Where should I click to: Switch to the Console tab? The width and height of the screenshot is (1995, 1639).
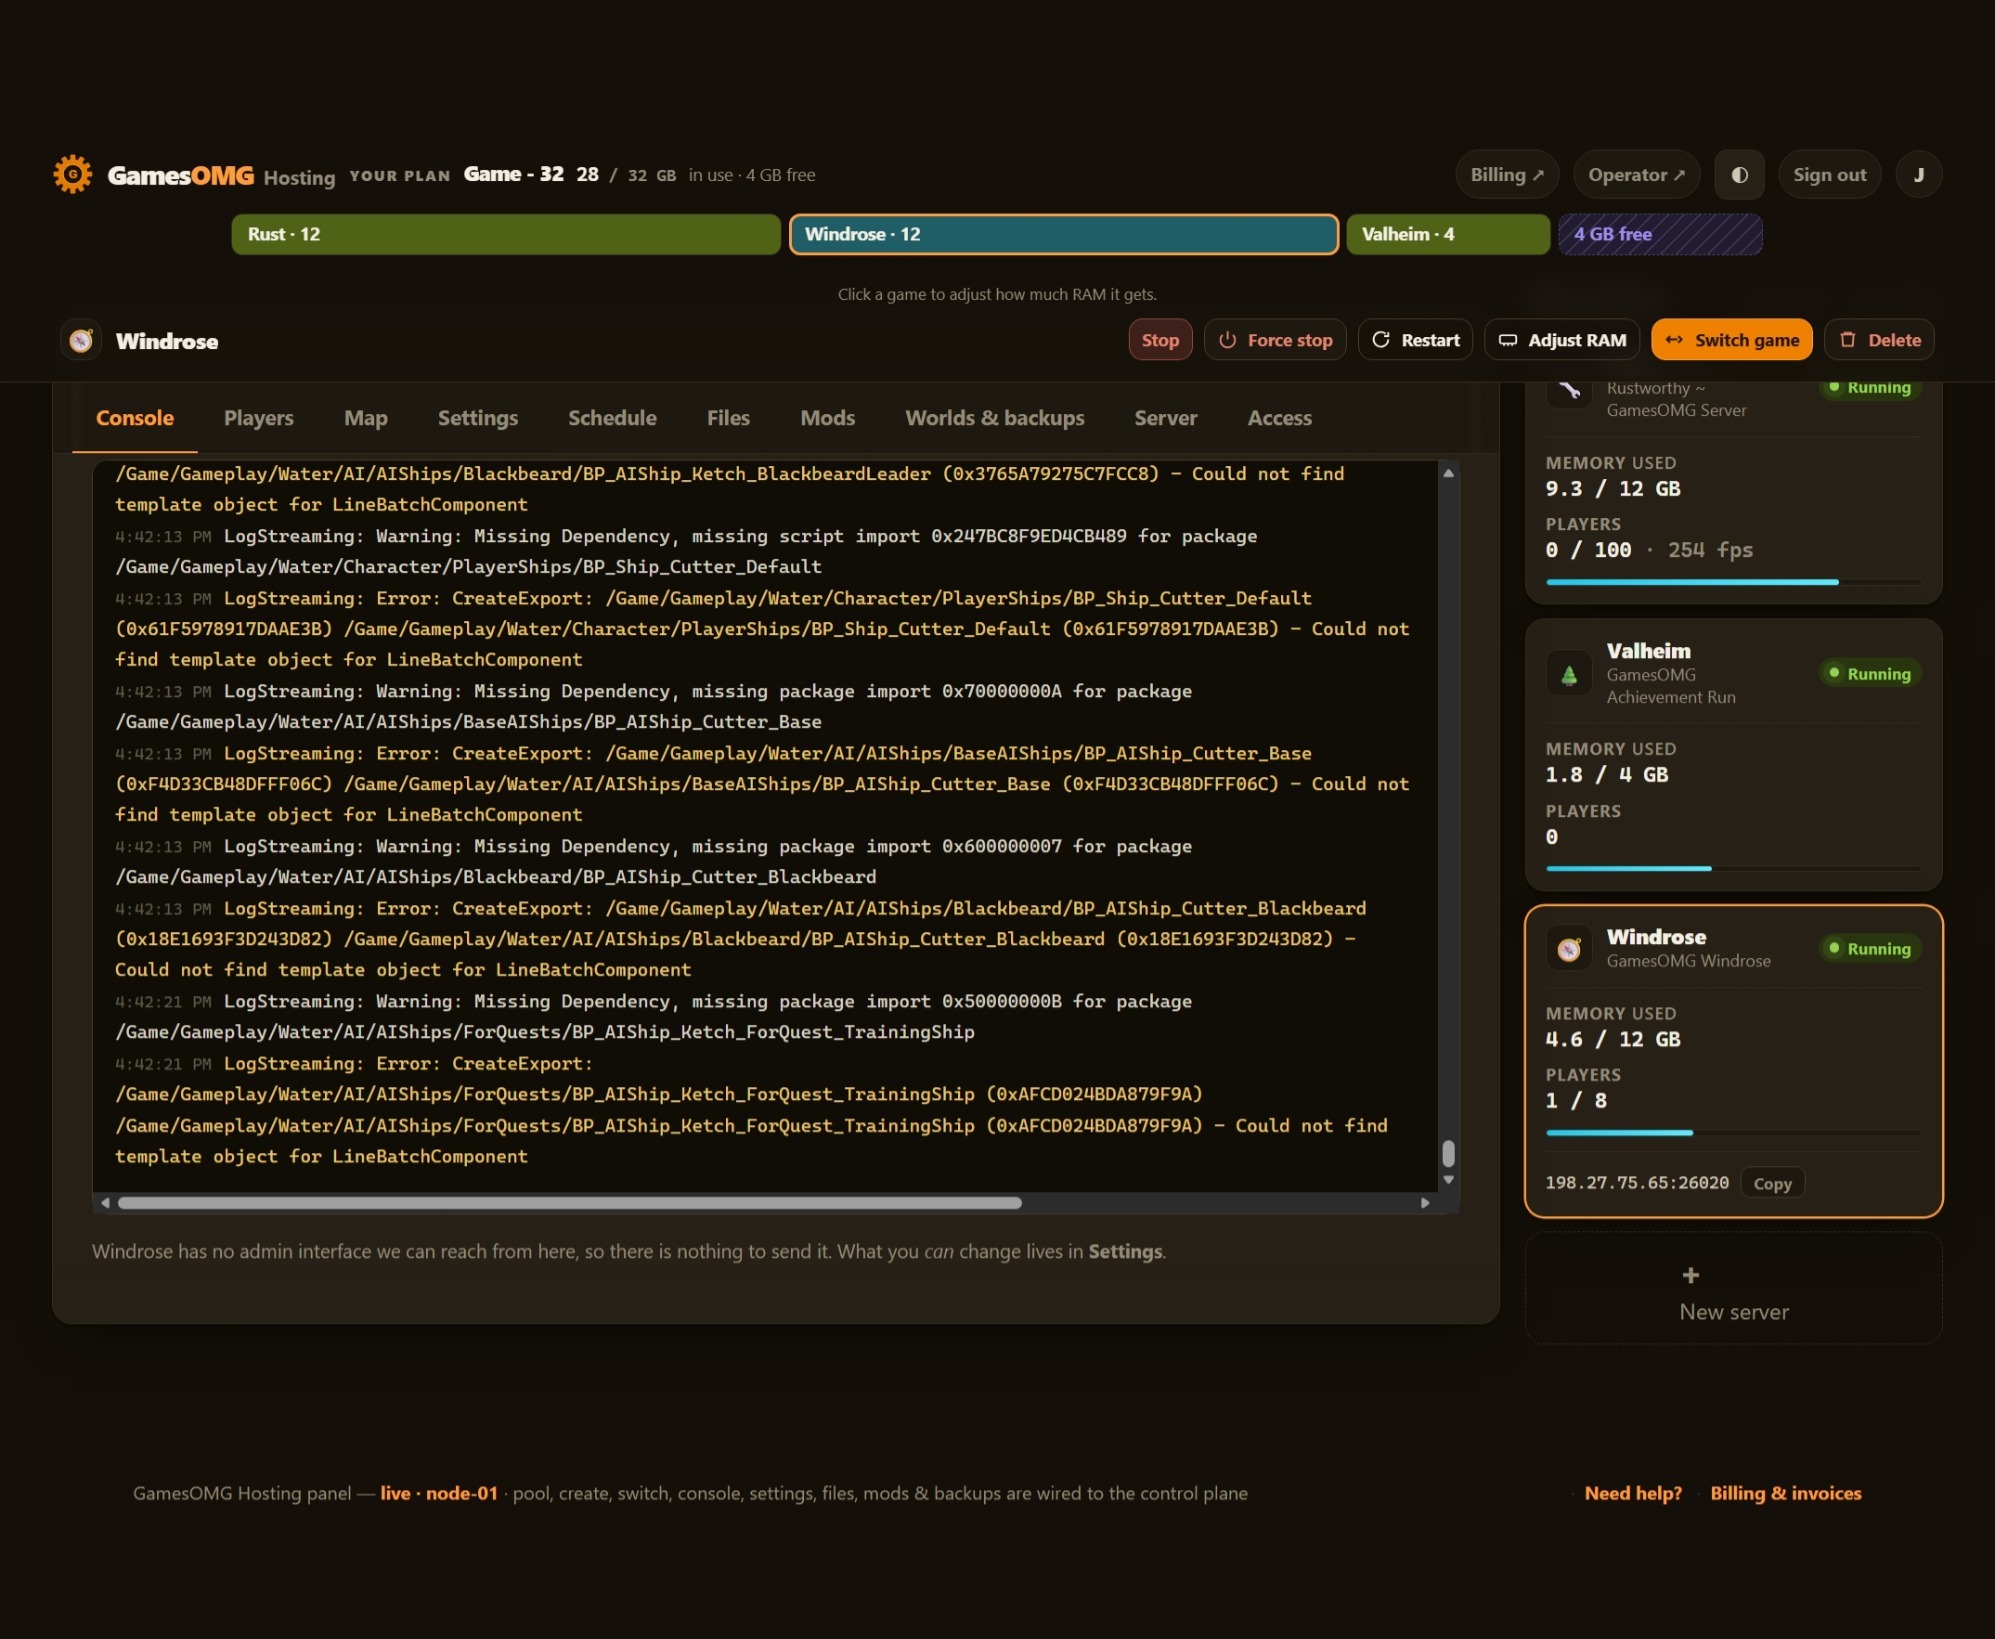135,418
